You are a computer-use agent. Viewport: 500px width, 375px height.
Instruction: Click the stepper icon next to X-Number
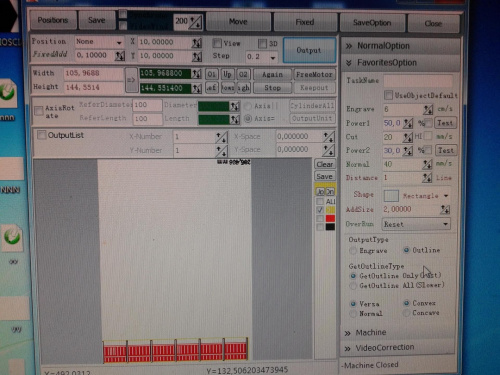tap(221, 137)
